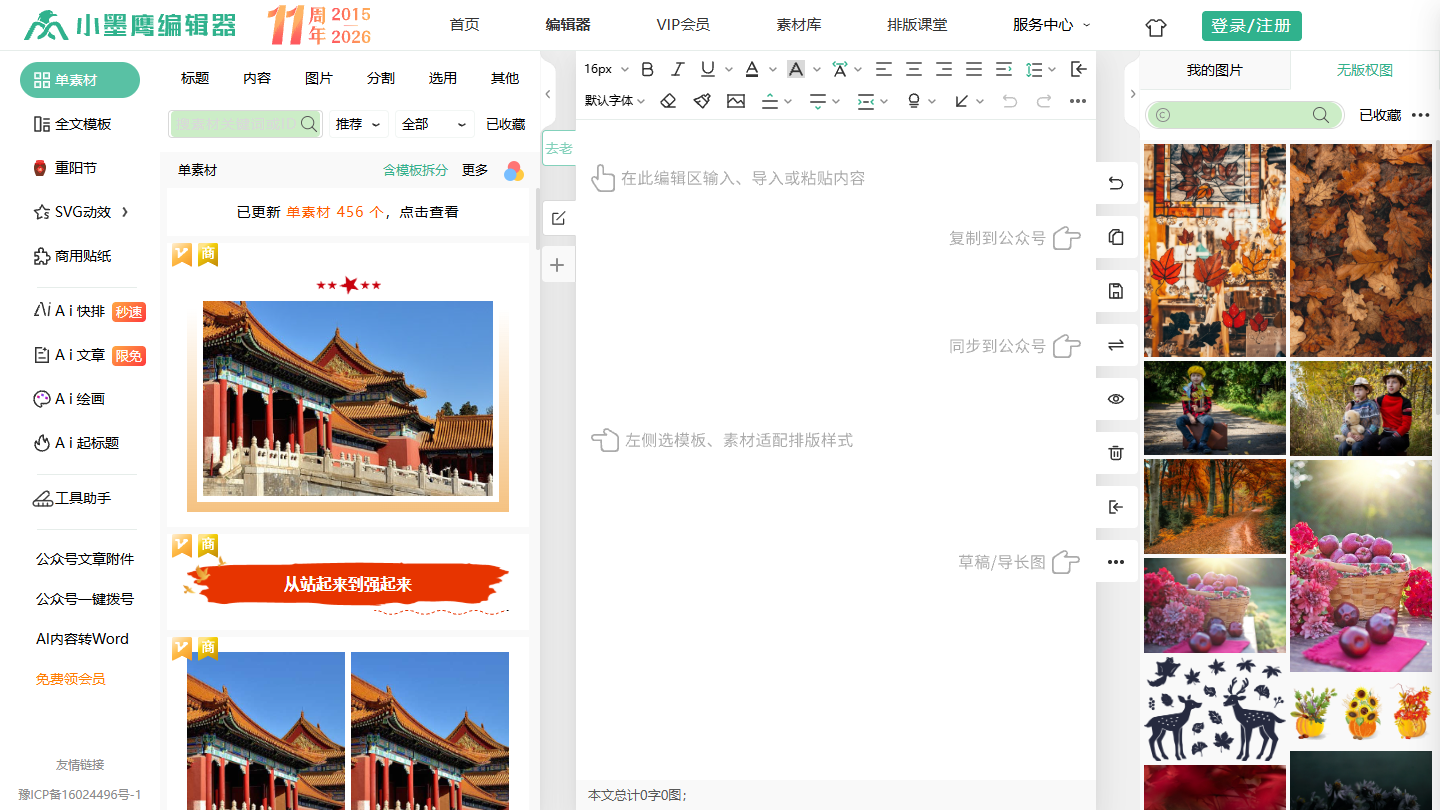This screenshot has width=1440, height=810.
Task: Switch to the 标题 materials tab
Action: point(195,78)
